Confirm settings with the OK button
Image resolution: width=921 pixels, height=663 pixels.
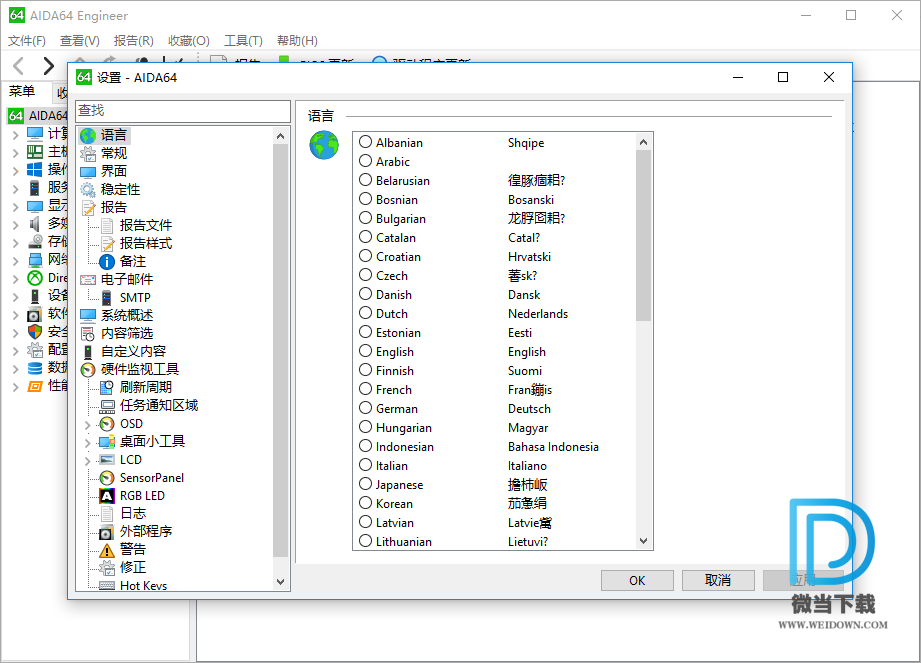pos(637,580)
